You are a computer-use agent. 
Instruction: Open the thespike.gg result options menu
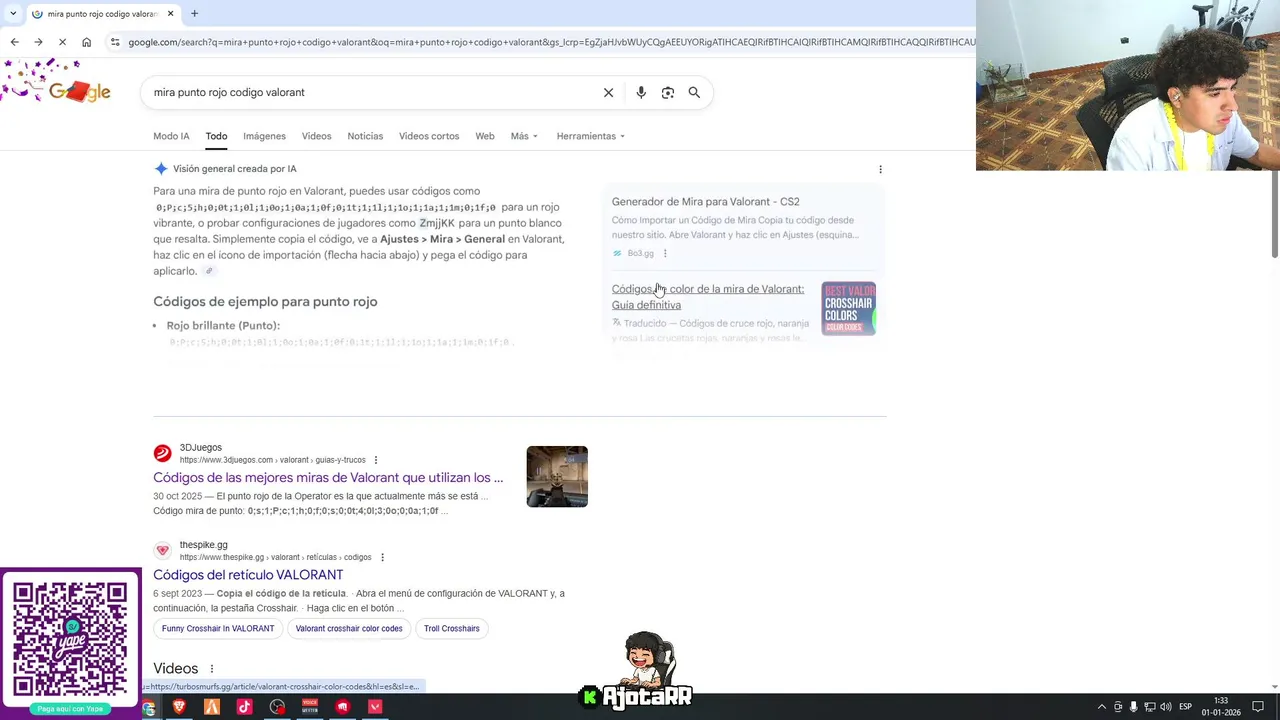tap(382, 557)
